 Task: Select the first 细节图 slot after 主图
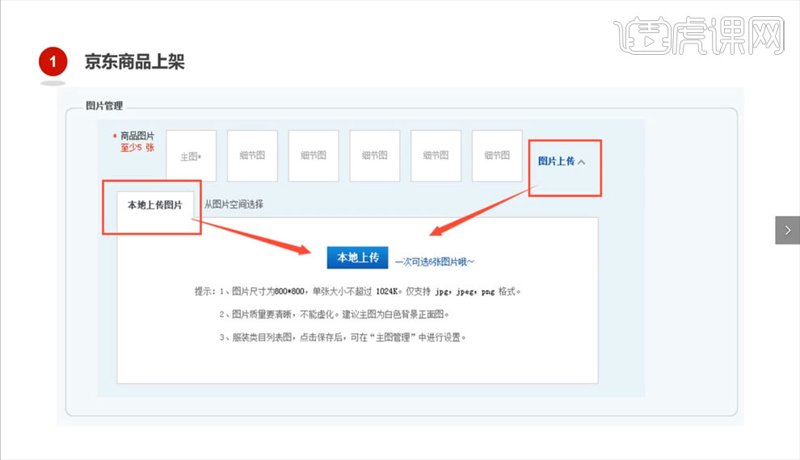253,156
